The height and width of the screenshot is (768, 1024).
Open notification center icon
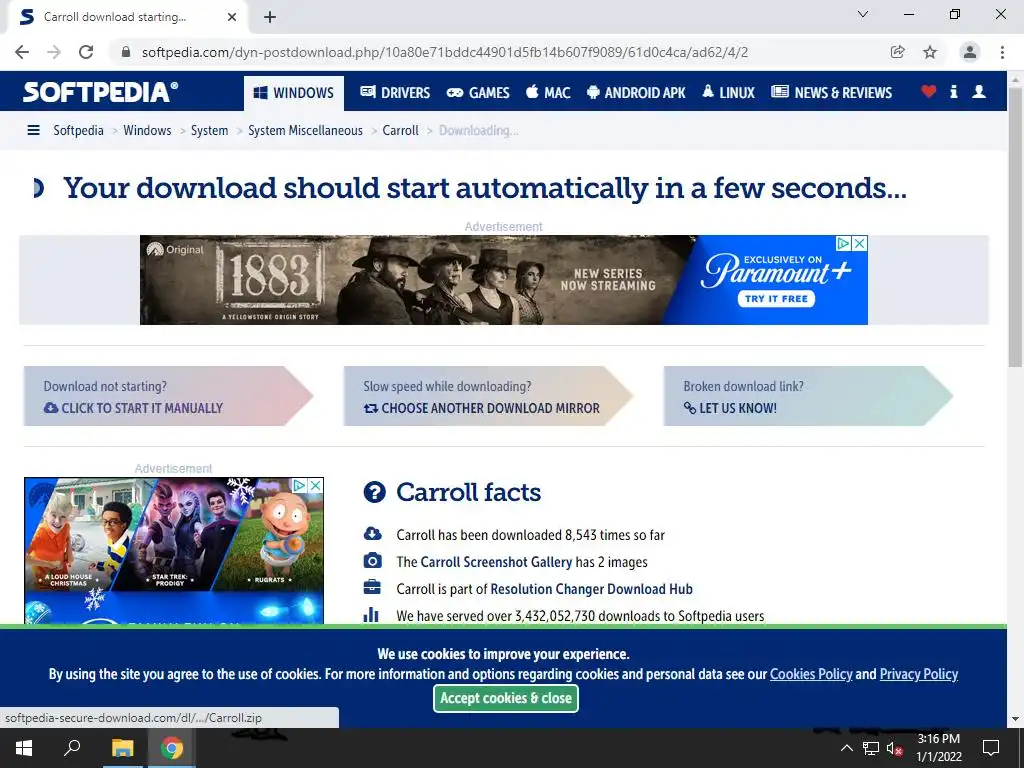(991, 748)
